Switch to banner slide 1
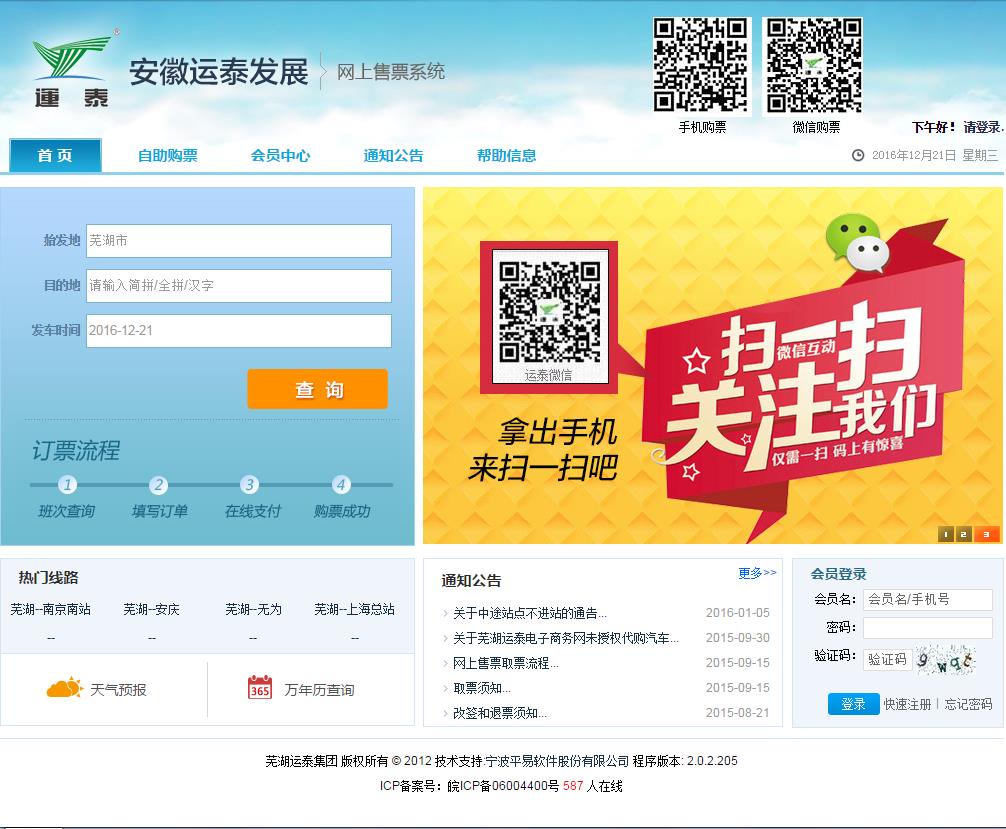This screenshot has height=829, width=1006. point(946,534)
